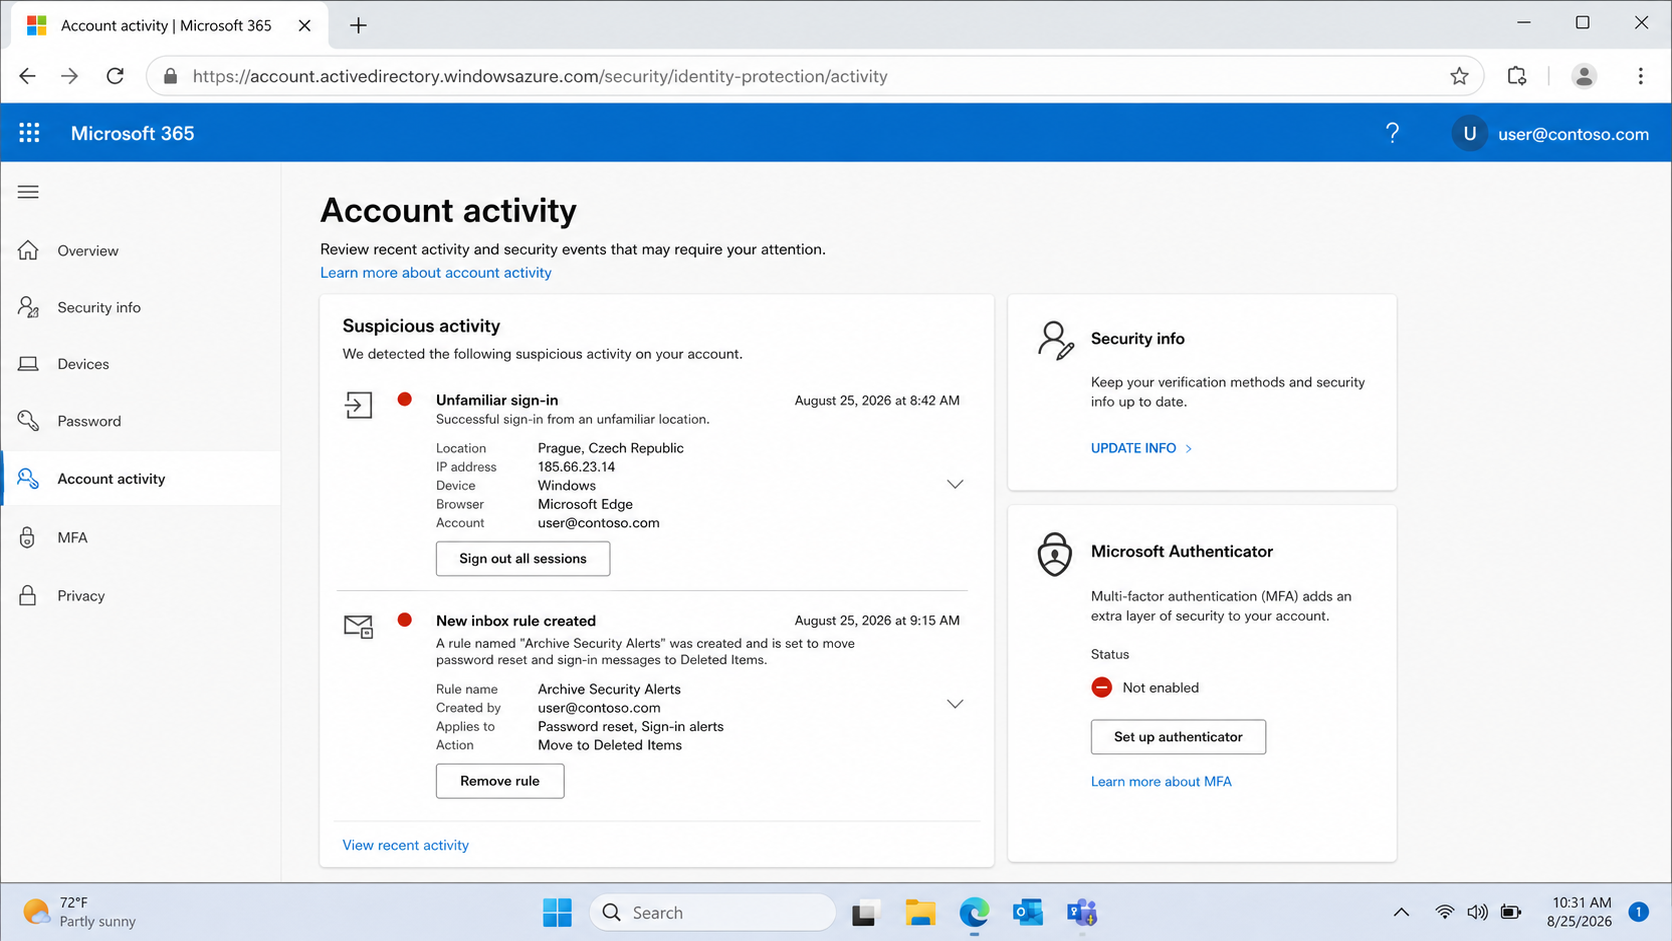
Task: Click the Remove rule button
Action: tap(500, 781)
